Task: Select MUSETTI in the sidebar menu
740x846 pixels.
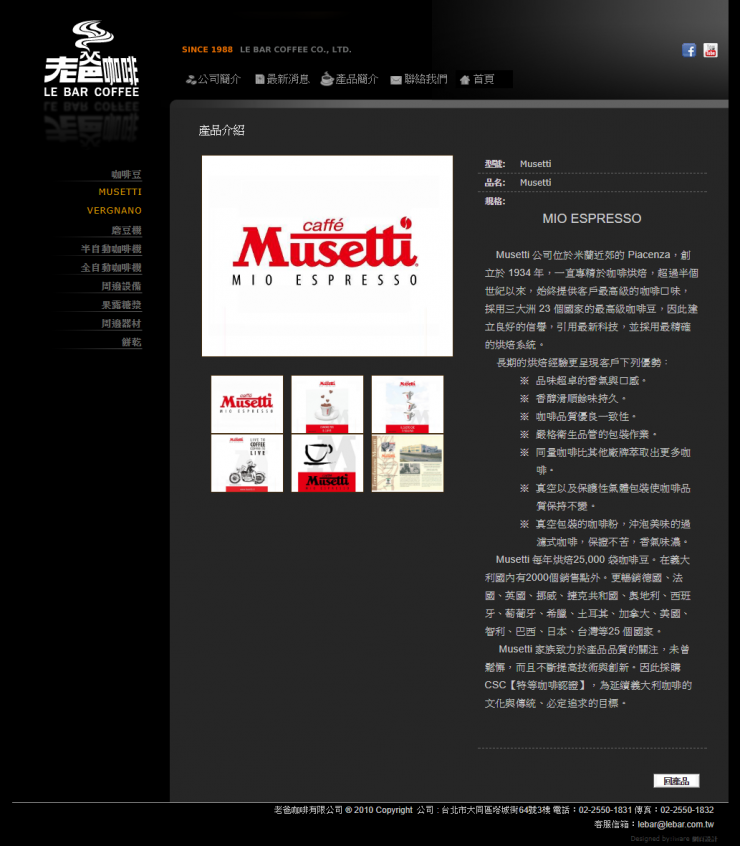Action: click(120, 191)
